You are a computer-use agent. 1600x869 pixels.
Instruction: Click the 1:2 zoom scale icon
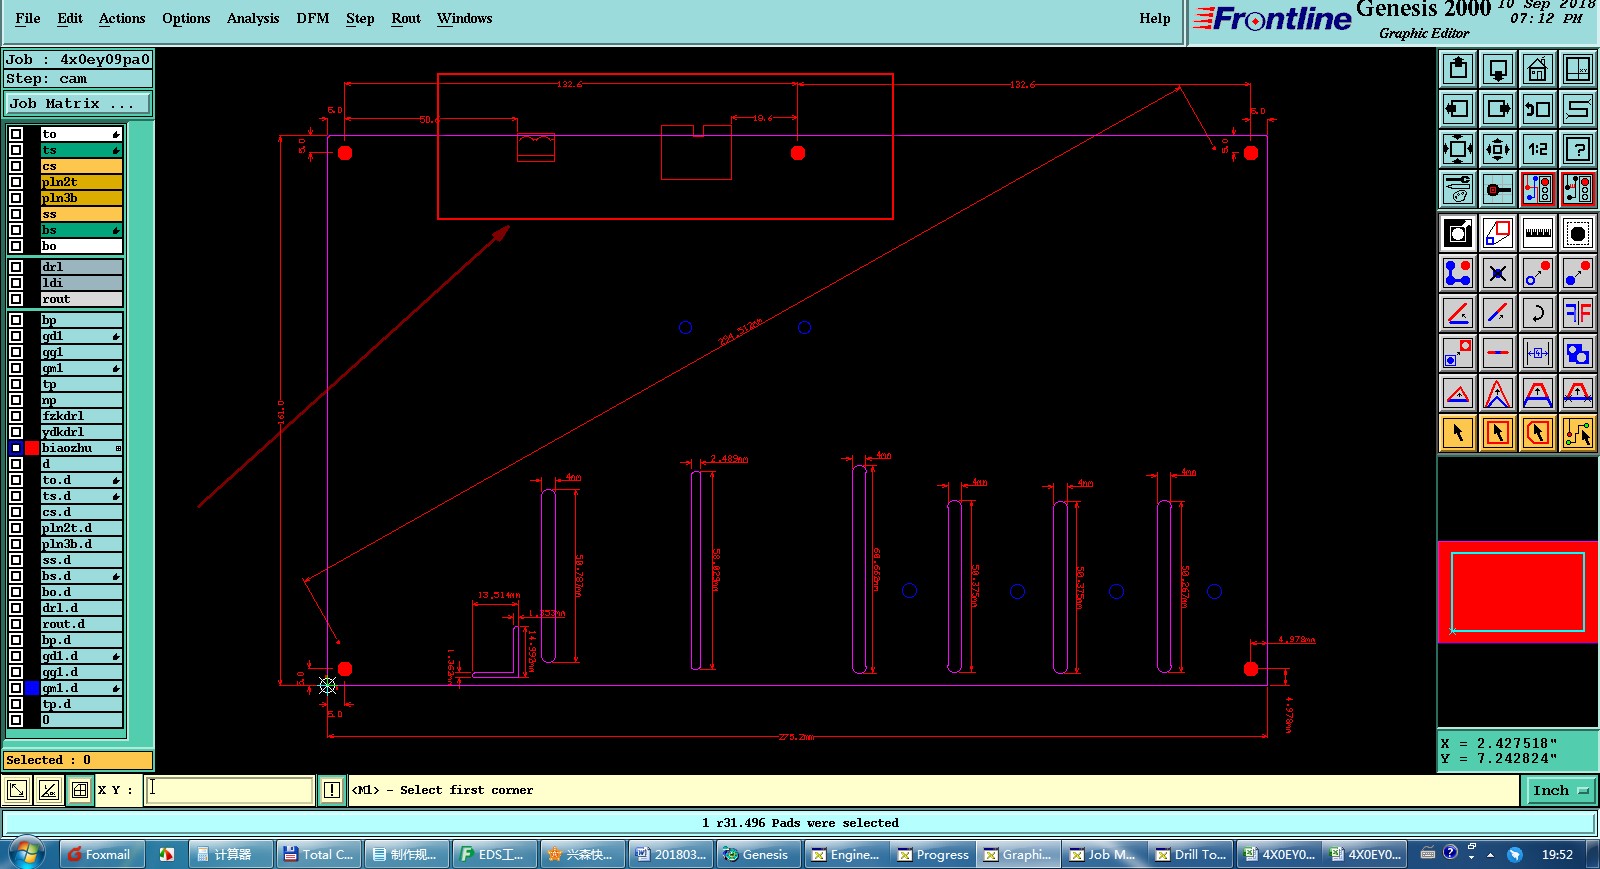point(1538,149)
